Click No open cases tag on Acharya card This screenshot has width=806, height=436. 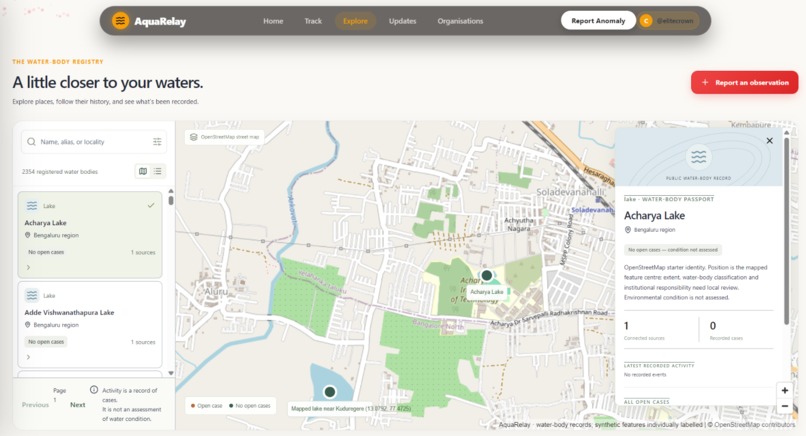(x=46, y=252)
